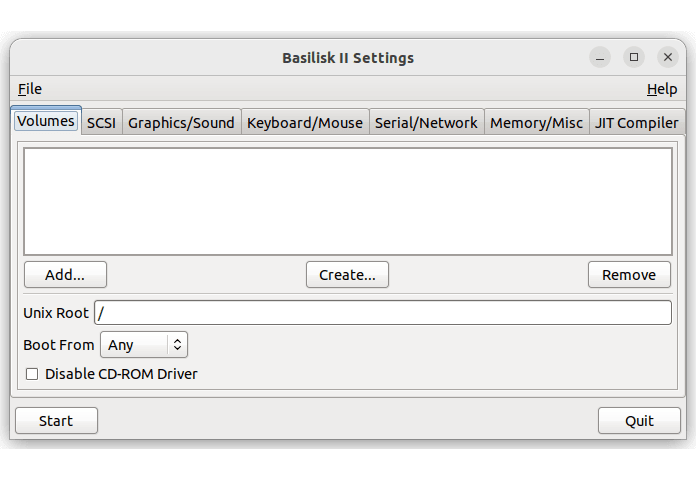Open the Graphics/Sound tab

pyautogui.click(x=181, y=123)
